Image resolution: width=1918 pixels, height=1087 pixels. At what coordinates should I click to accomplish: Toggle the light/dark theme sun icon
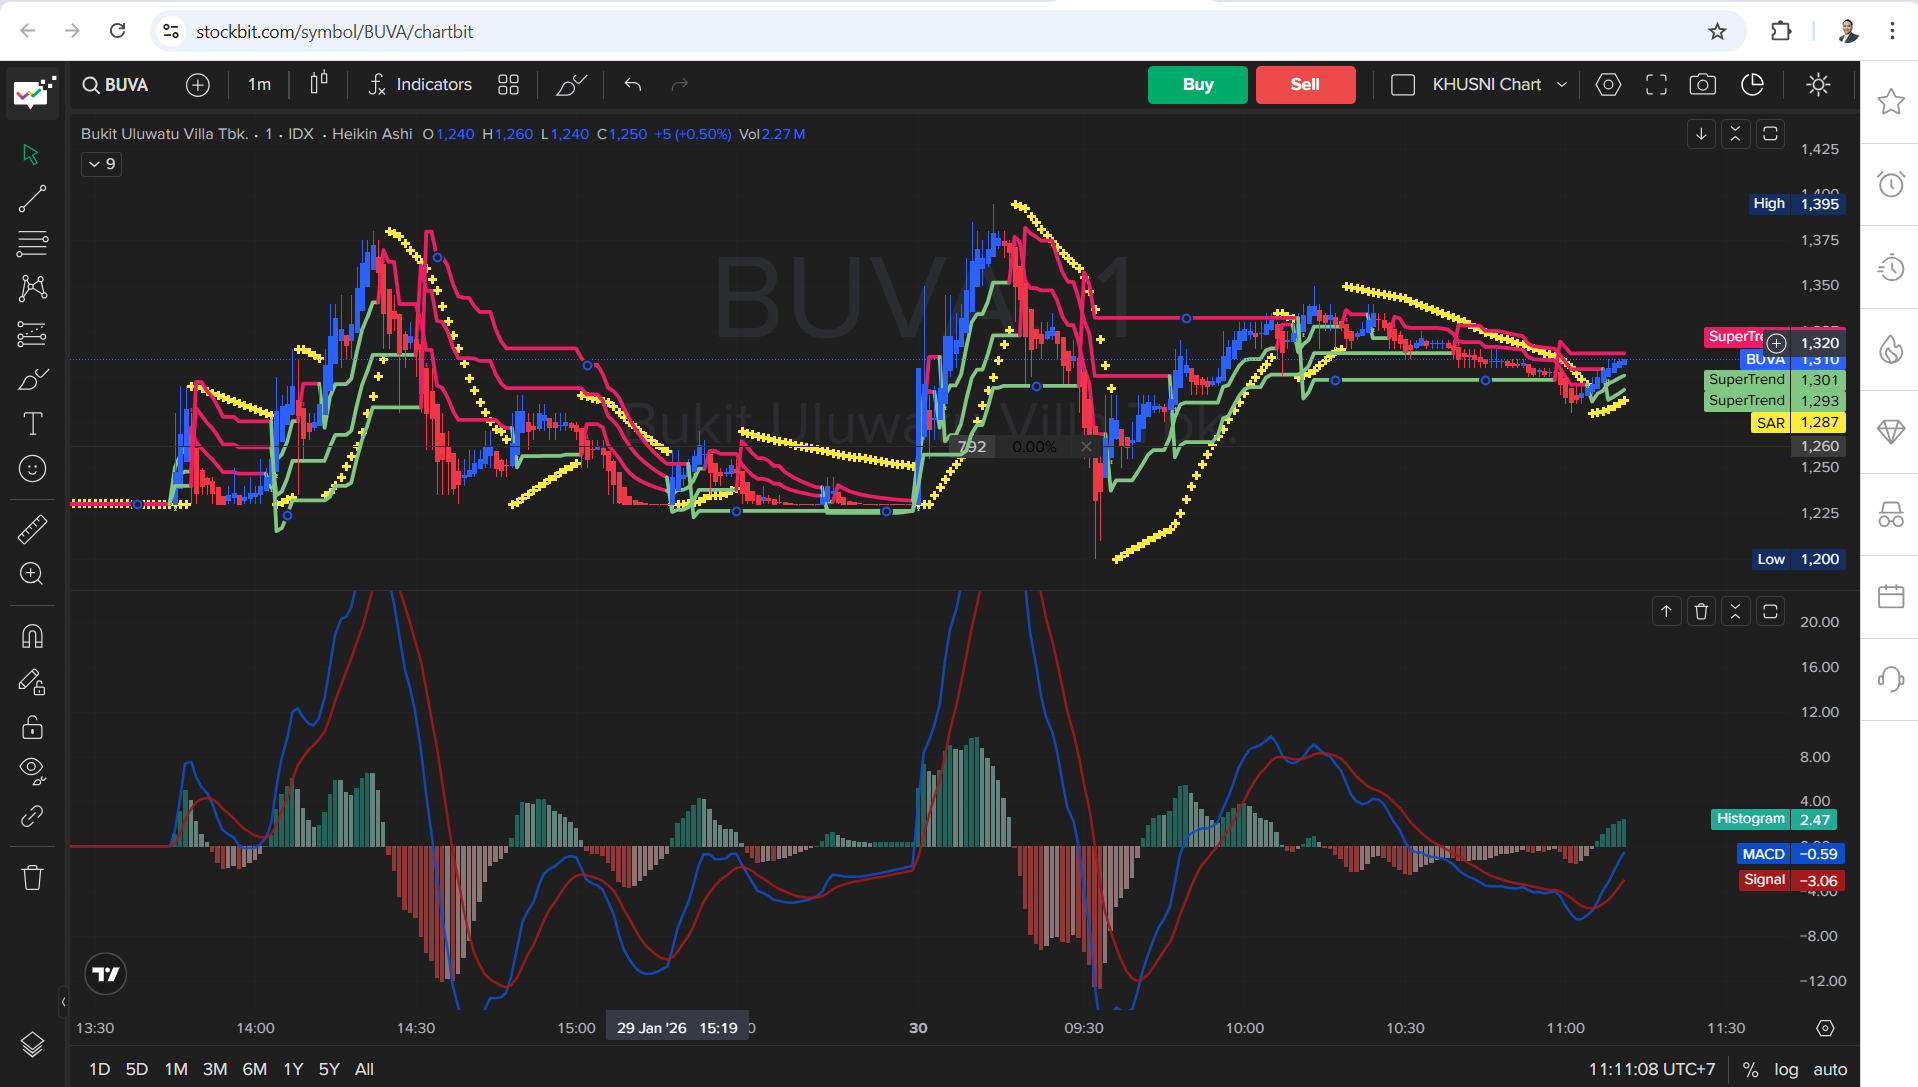click(1819, 85)
